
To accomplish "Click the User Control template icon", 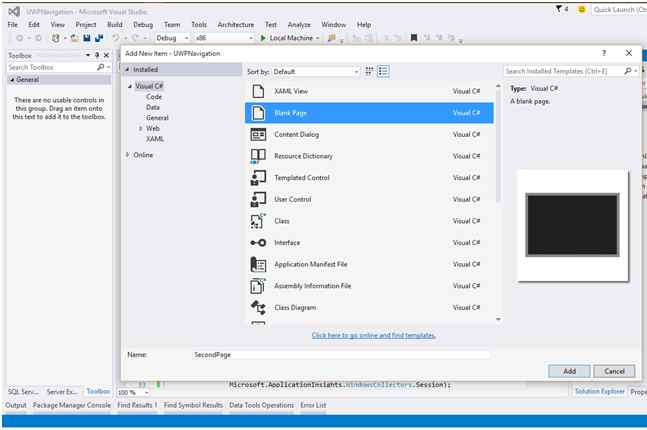I will click(258, 199).
